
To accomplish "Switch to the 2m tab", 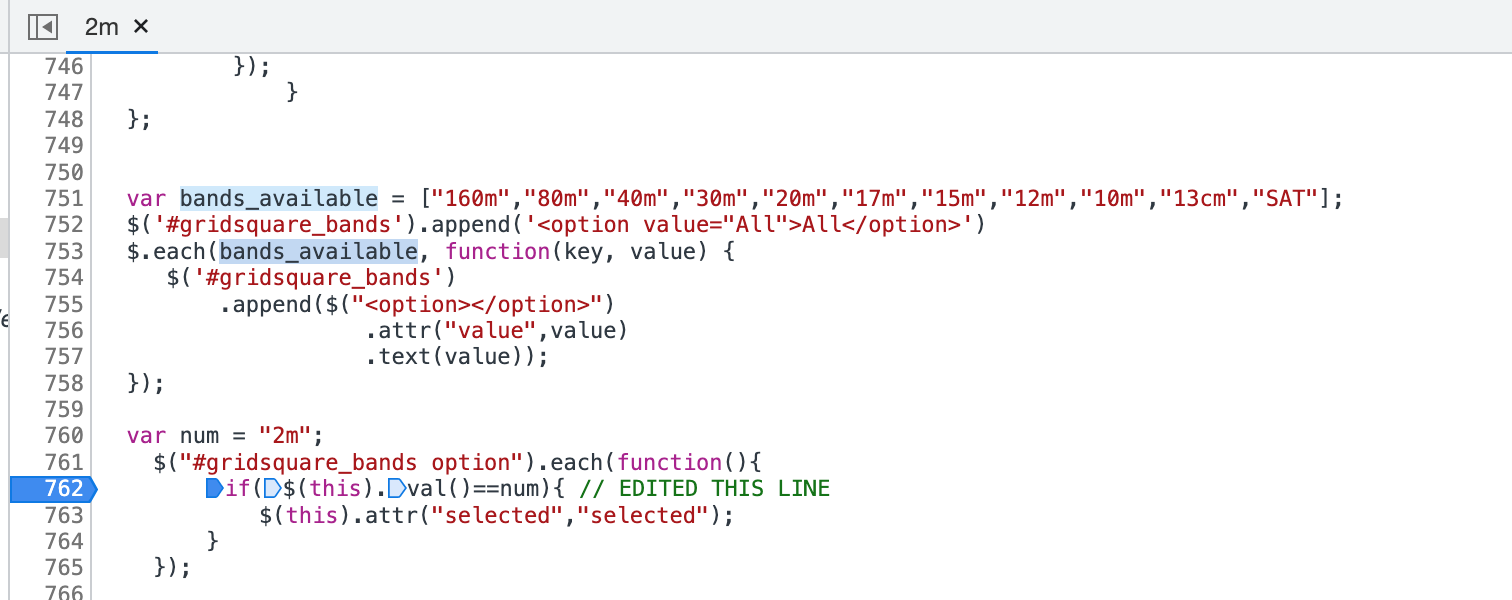I will point(100,27).
